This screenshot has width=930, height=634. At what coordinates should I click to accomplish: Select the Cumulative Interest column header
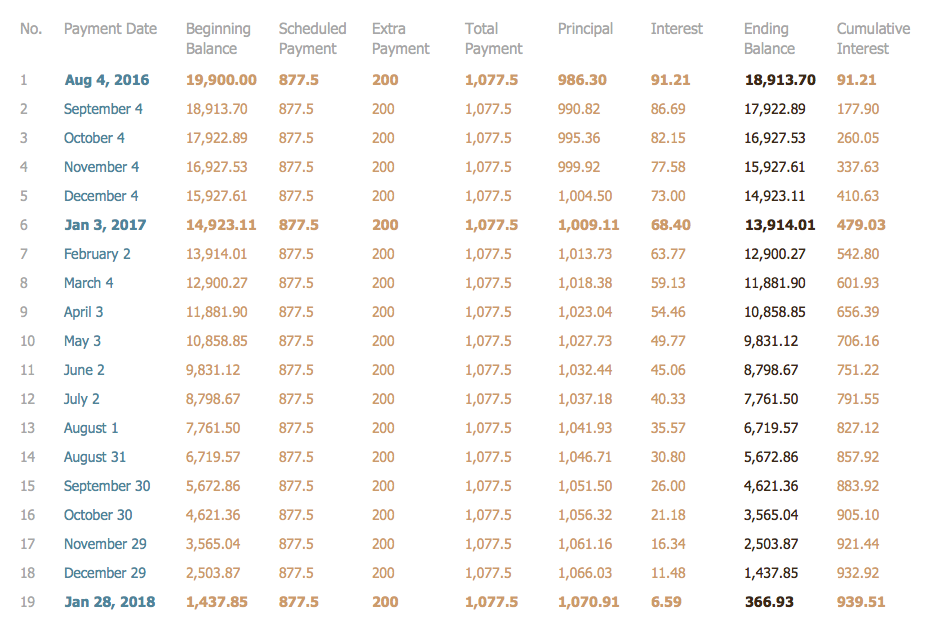pyautogui.click(x=873, y=39)
